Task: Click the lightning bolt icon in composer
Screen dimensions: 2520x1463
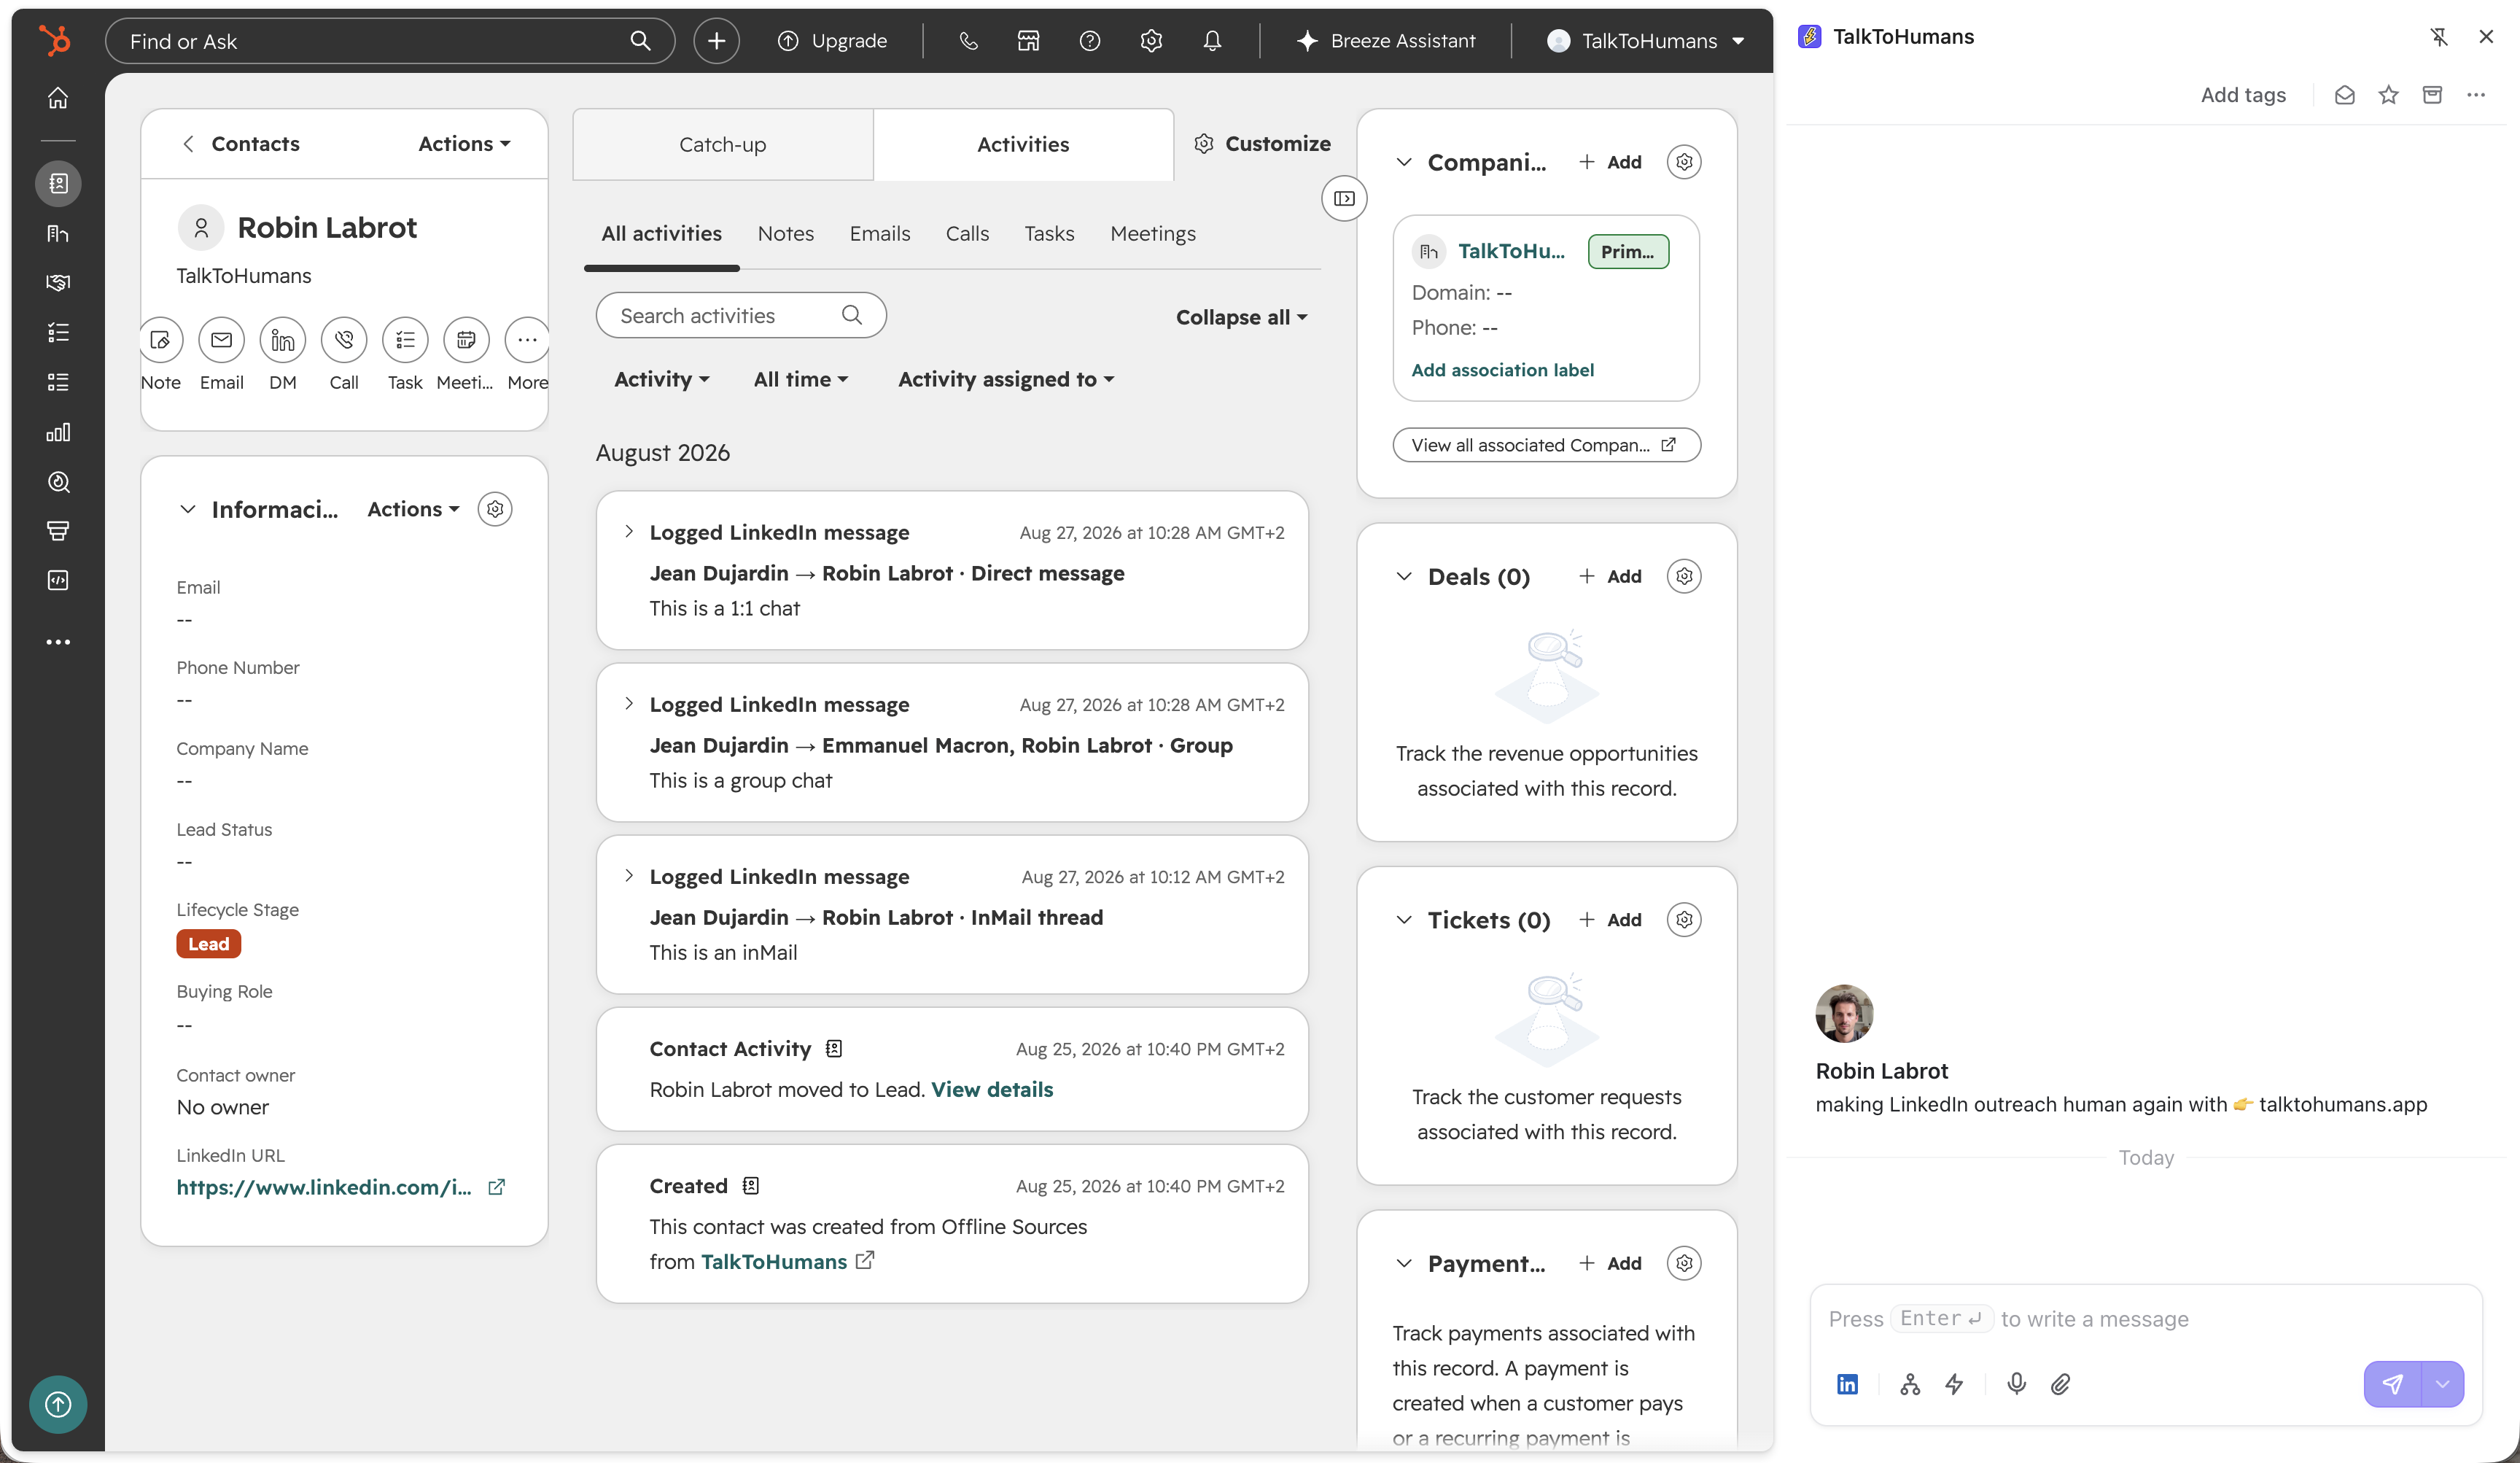Action: point(1954,1384)
